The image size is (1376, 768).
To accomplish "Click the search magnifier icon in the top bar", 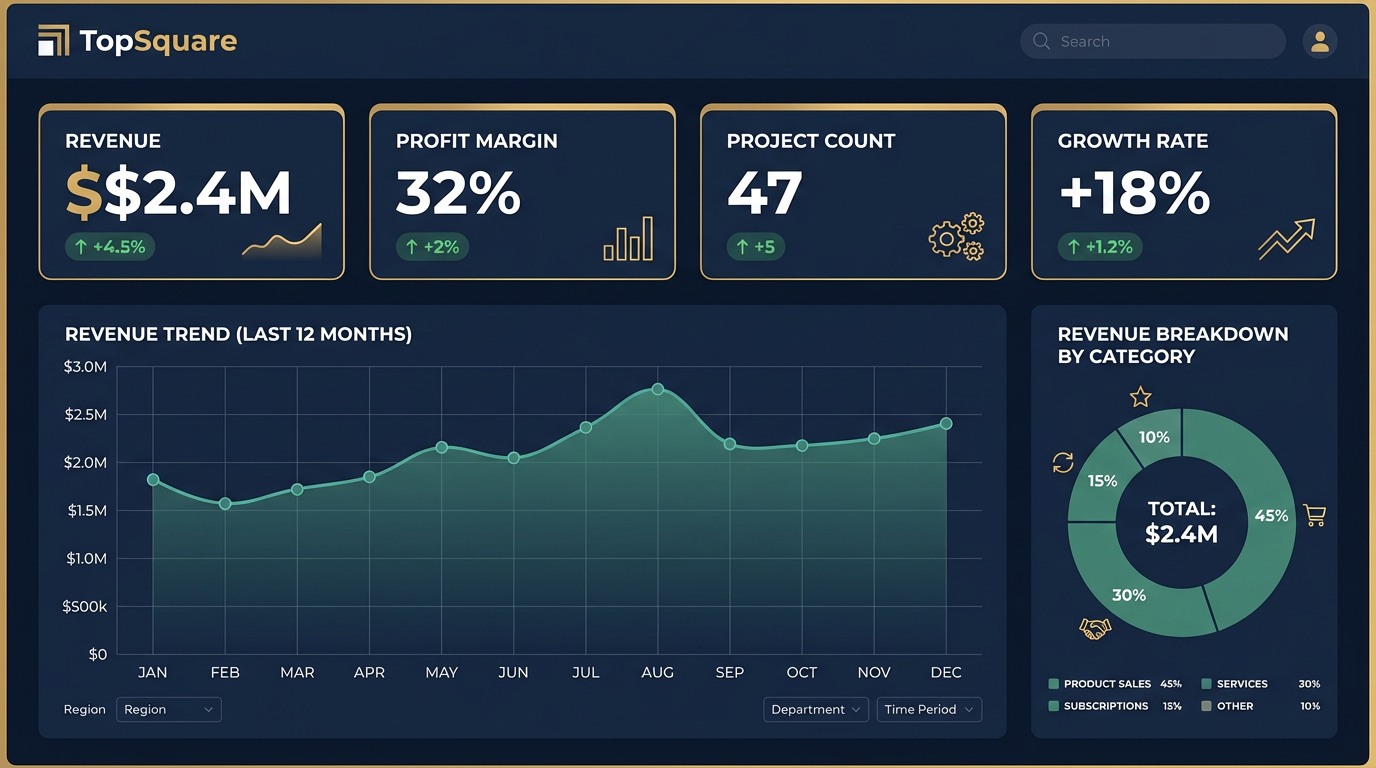I will pos(1040,41).
